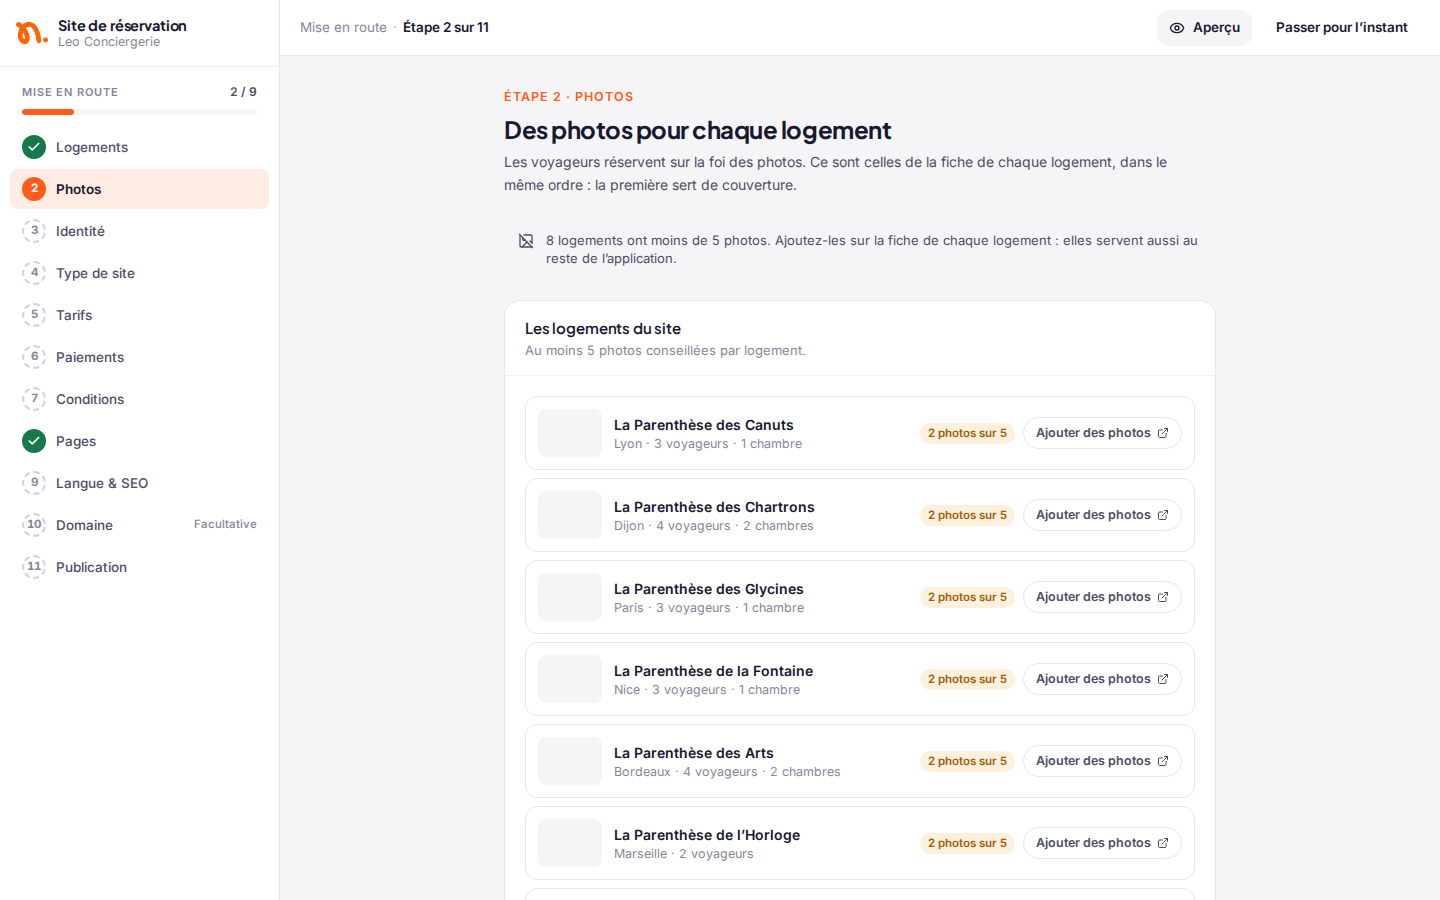
Task: Click the thumbnail of La Parenthèse des Chartrons
Action: (x=570, y=515)
